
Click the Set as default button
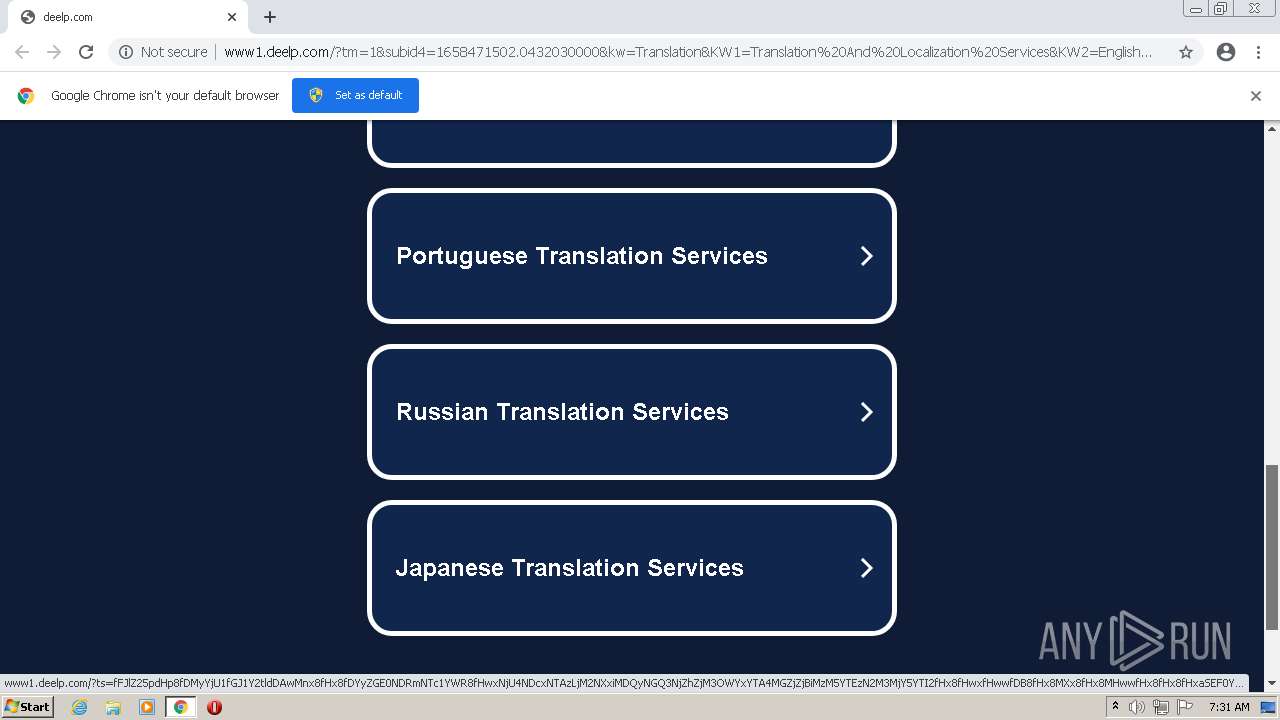point(355,95)
